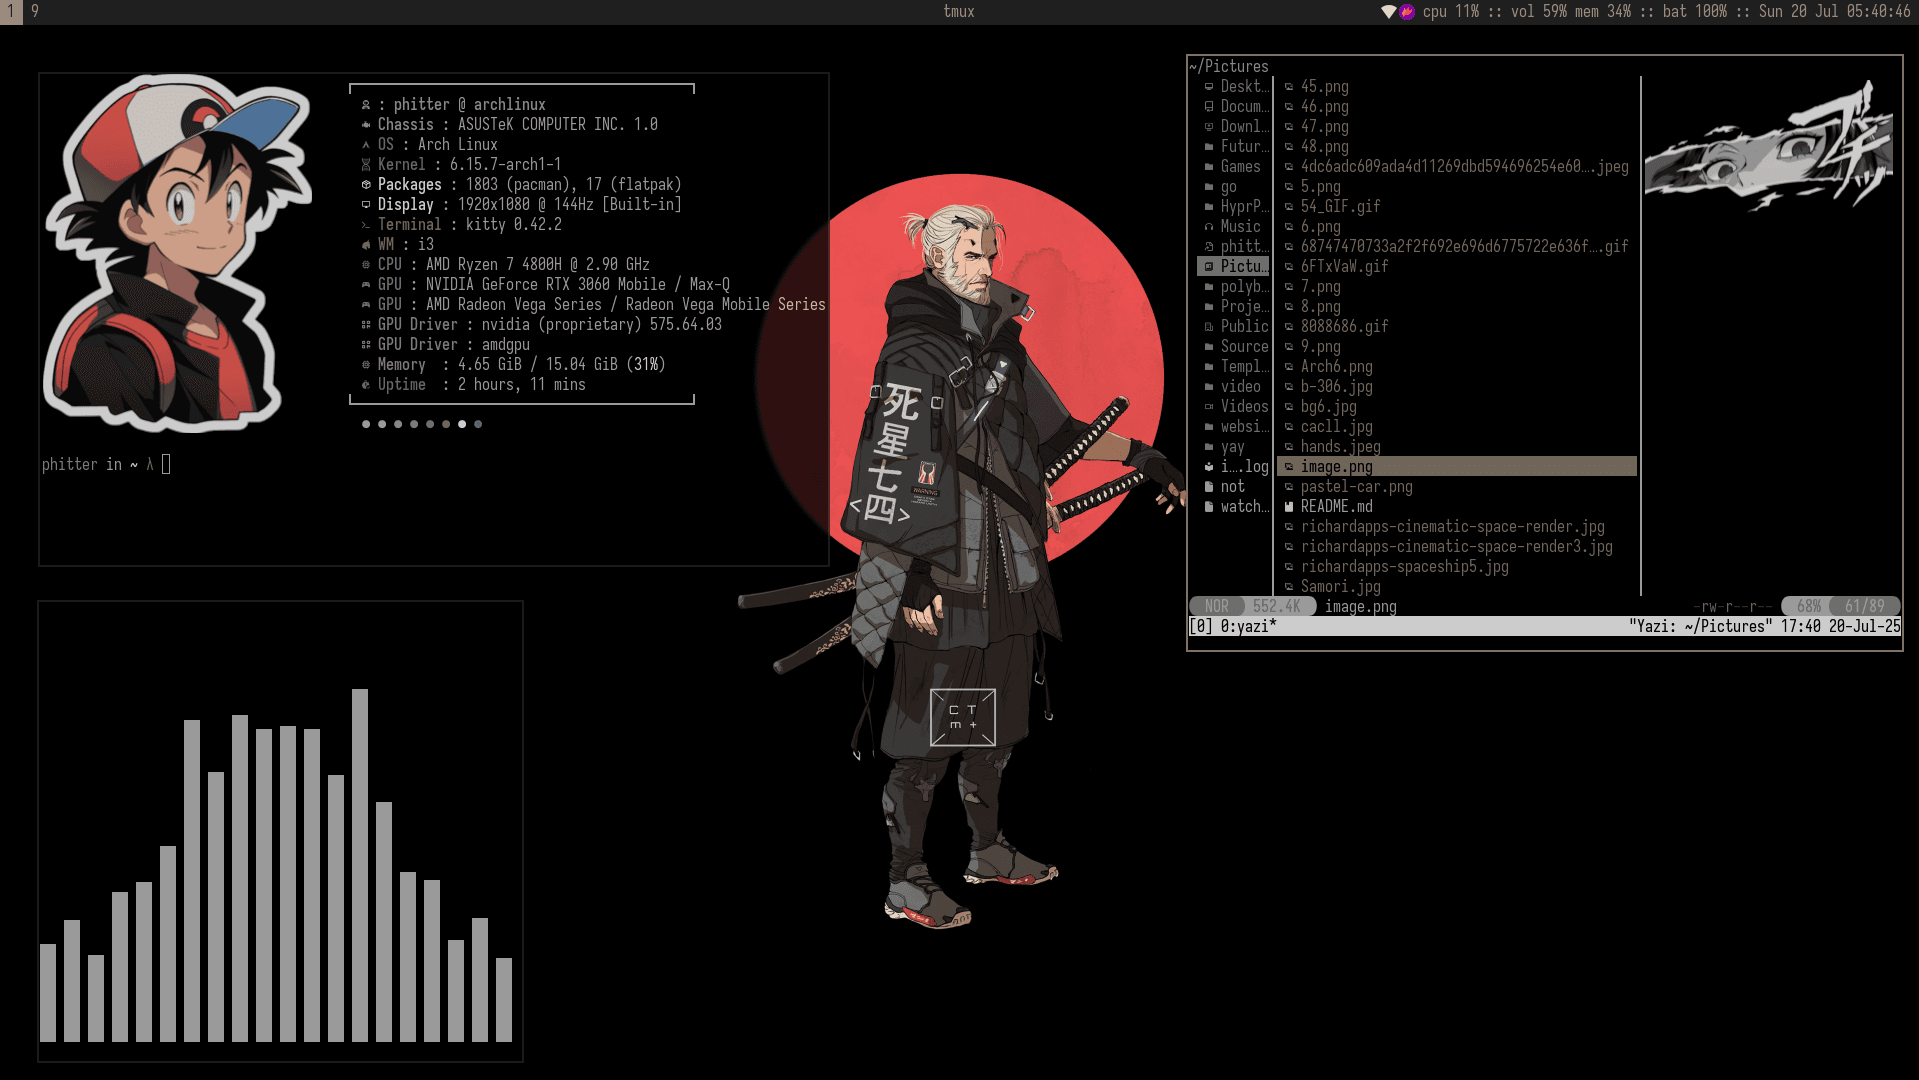Click the Music folder headphones icon in yazi sidebar
This screenshot has width=1919, height=1080.
1209,227
